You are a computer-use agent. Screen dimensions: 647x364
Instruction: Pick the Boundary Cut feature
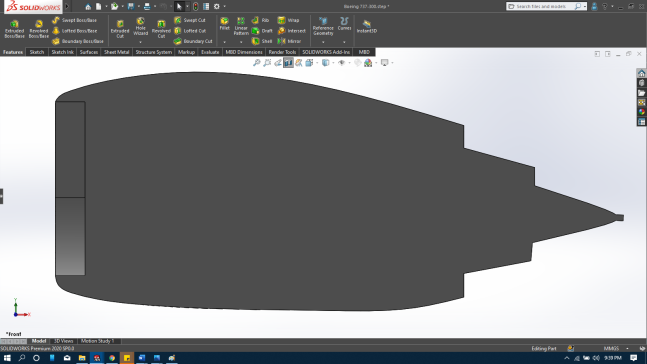[x=193, y=41]
